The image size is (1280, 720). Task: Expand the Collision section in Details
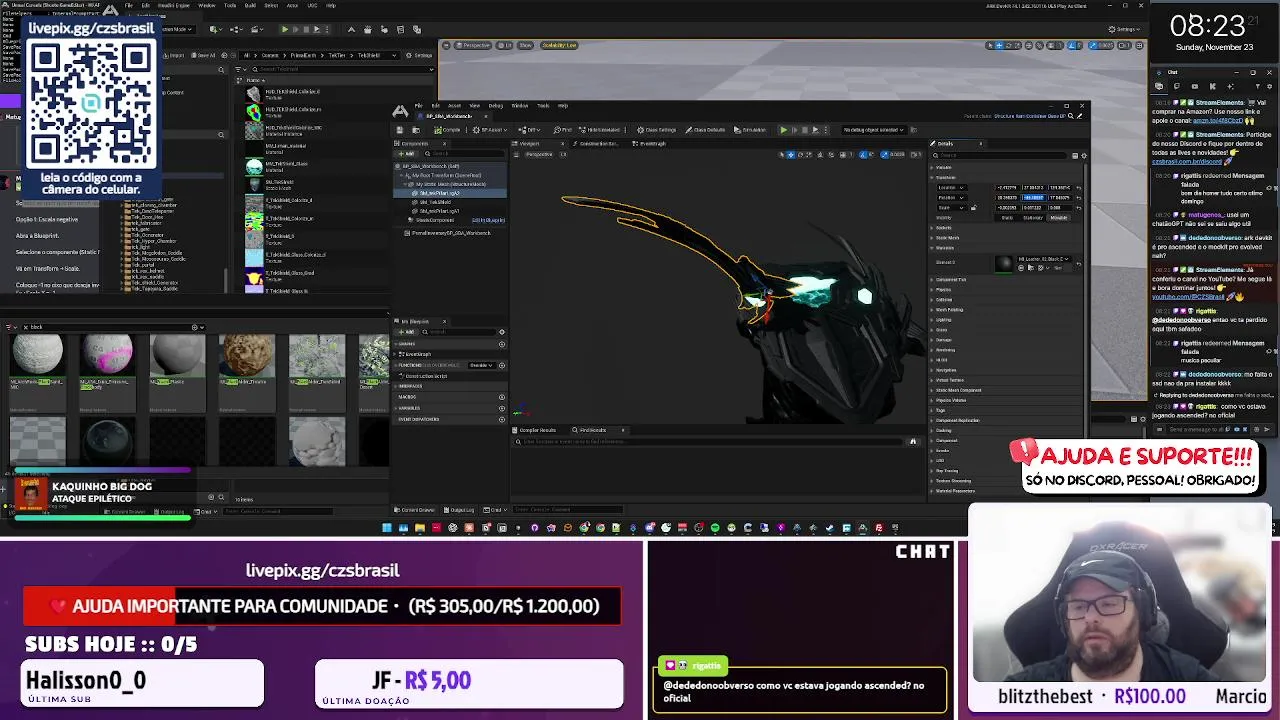933,299
